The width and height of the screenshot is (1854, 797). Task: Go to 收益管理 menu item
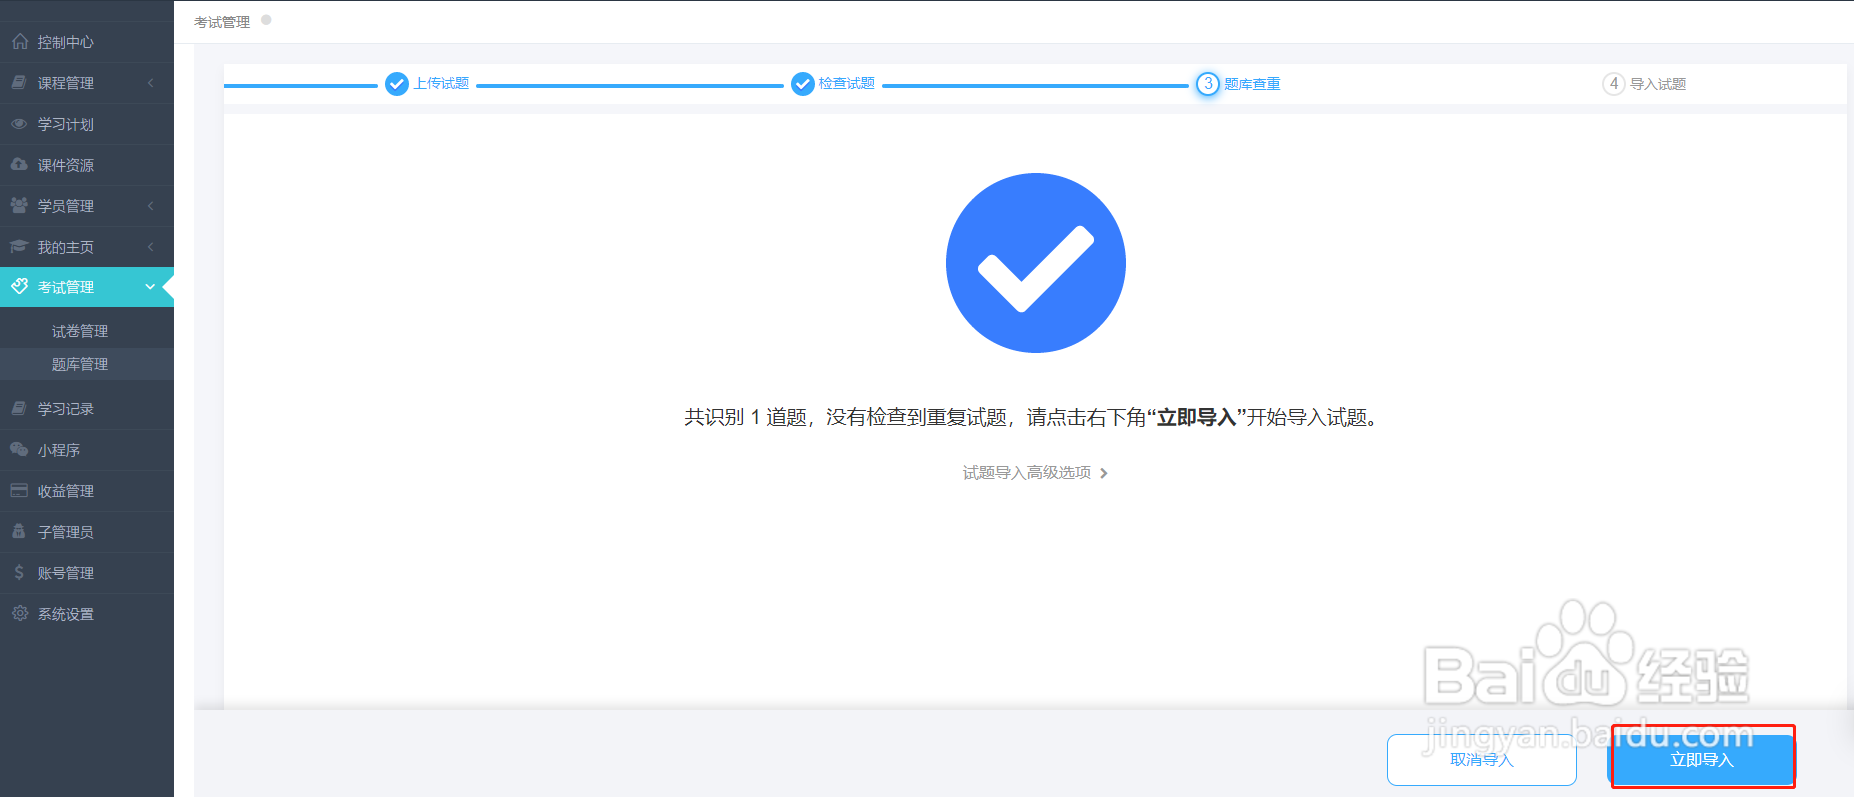tap(87, 491)
